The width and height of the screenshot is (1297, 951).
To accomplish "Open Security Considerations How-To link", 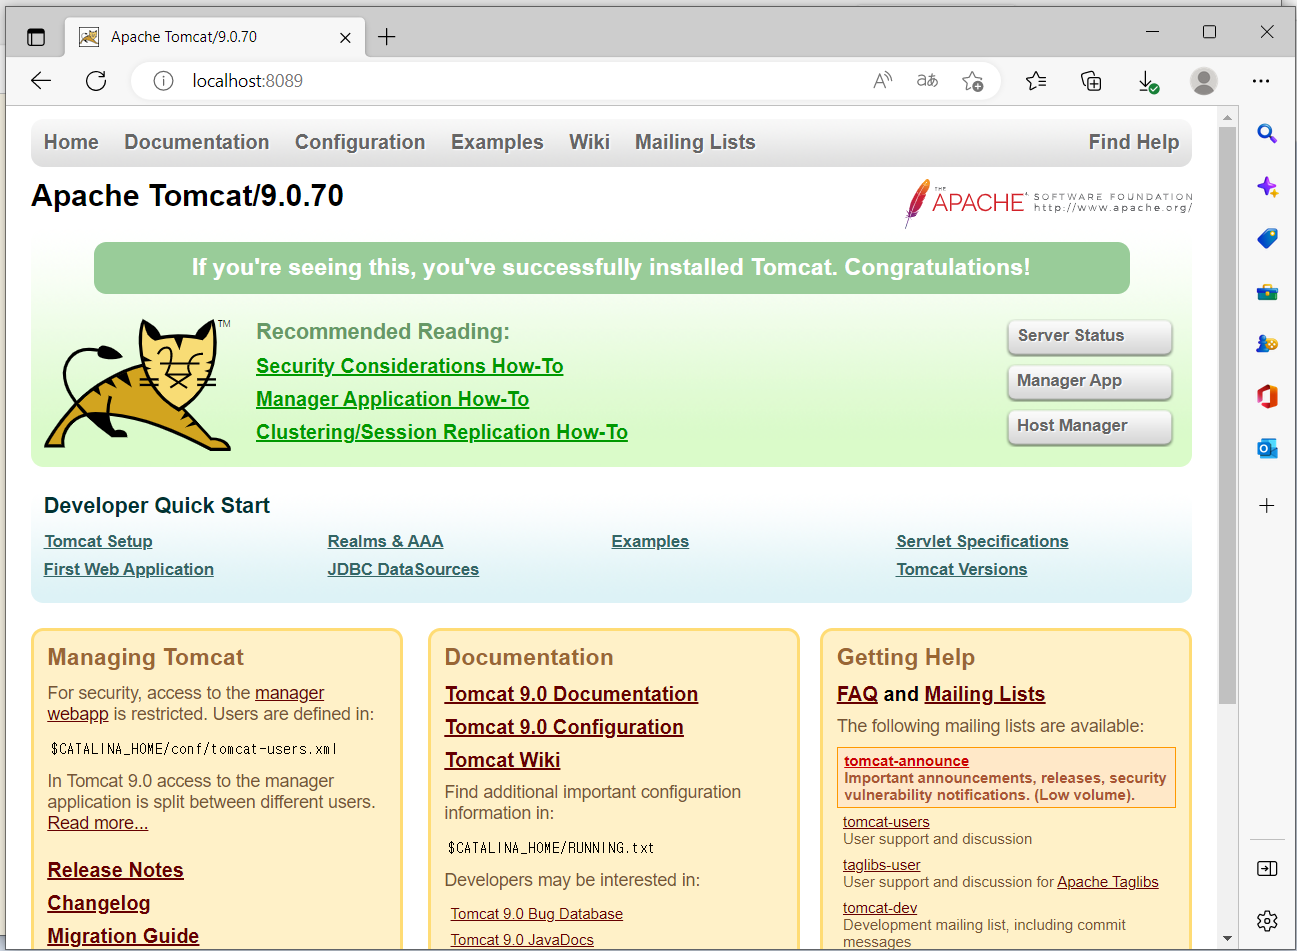I will click(x=410, y=366).
